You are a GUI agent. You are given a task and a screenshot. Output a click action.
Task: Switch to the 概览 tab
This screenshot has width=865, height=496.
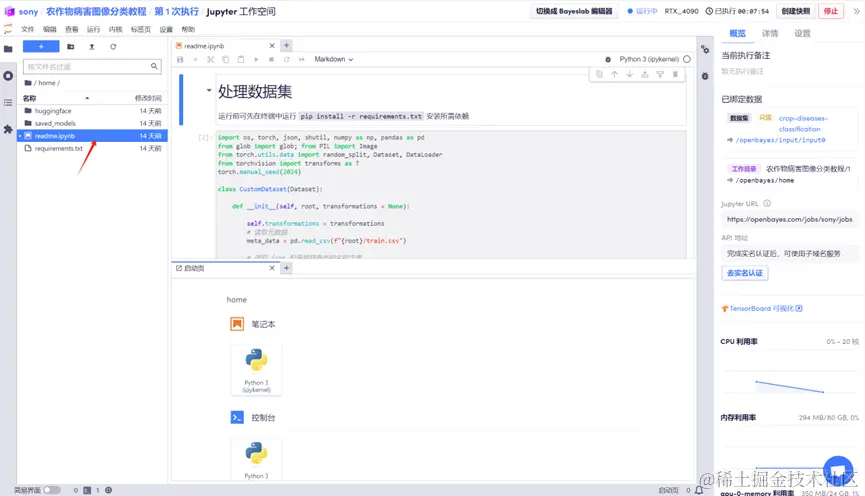point(738,34)
